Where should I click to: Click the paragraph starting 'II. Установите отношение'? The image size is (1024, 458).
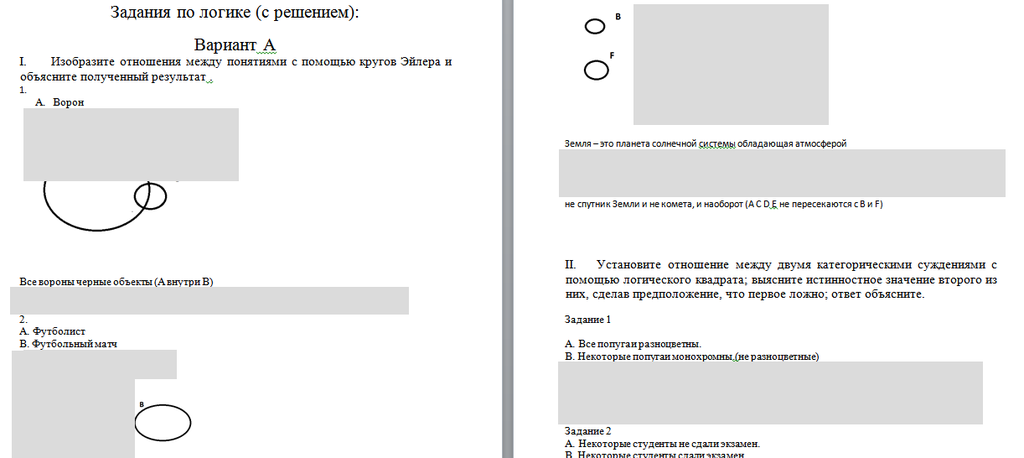pos(781,280)
